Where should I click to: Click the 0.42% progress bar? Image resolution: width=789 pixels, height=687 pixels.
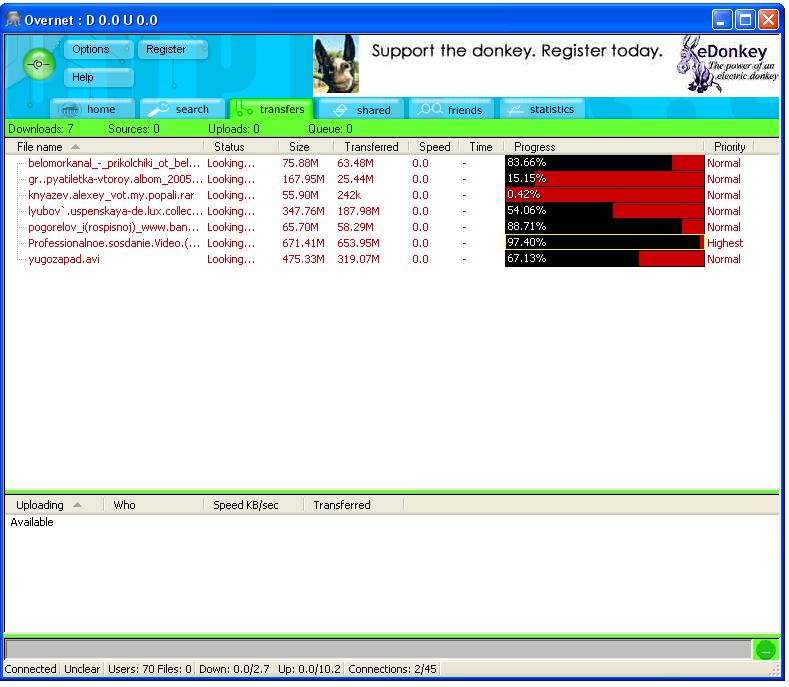pos(604,195)
